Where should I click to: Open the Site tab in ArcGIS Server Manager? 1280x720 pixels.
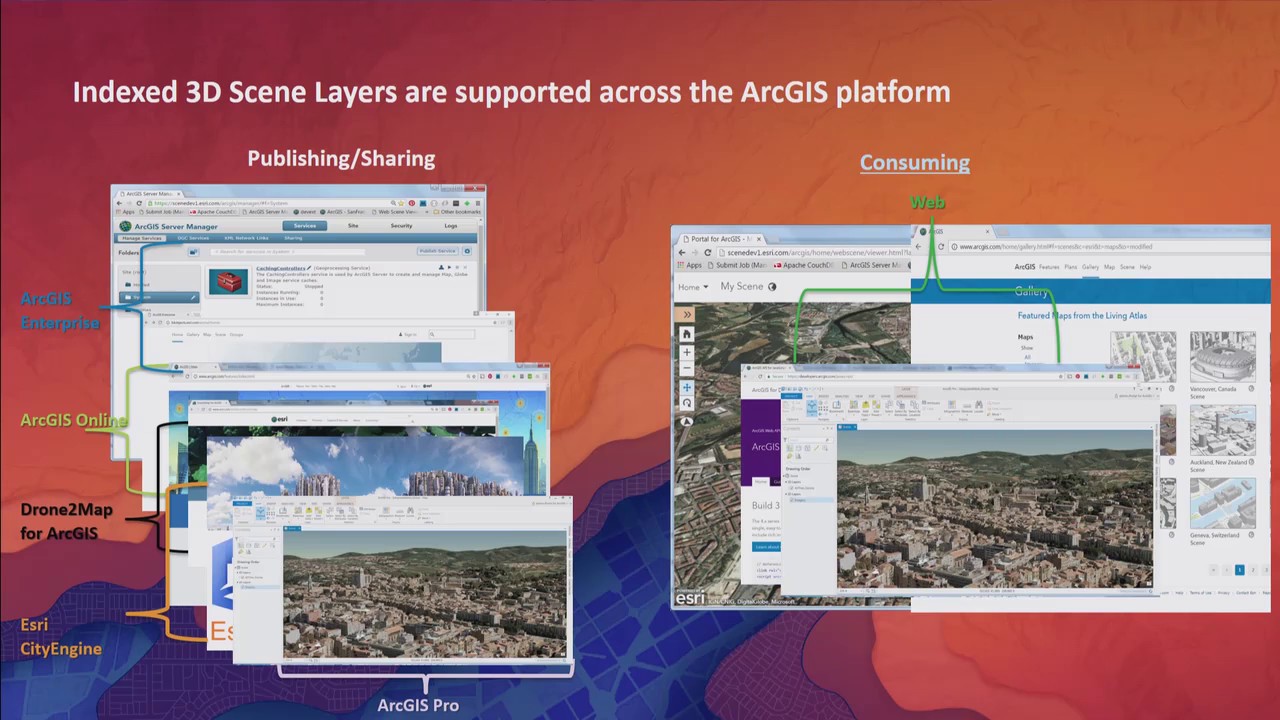click(x=353, y=226)
